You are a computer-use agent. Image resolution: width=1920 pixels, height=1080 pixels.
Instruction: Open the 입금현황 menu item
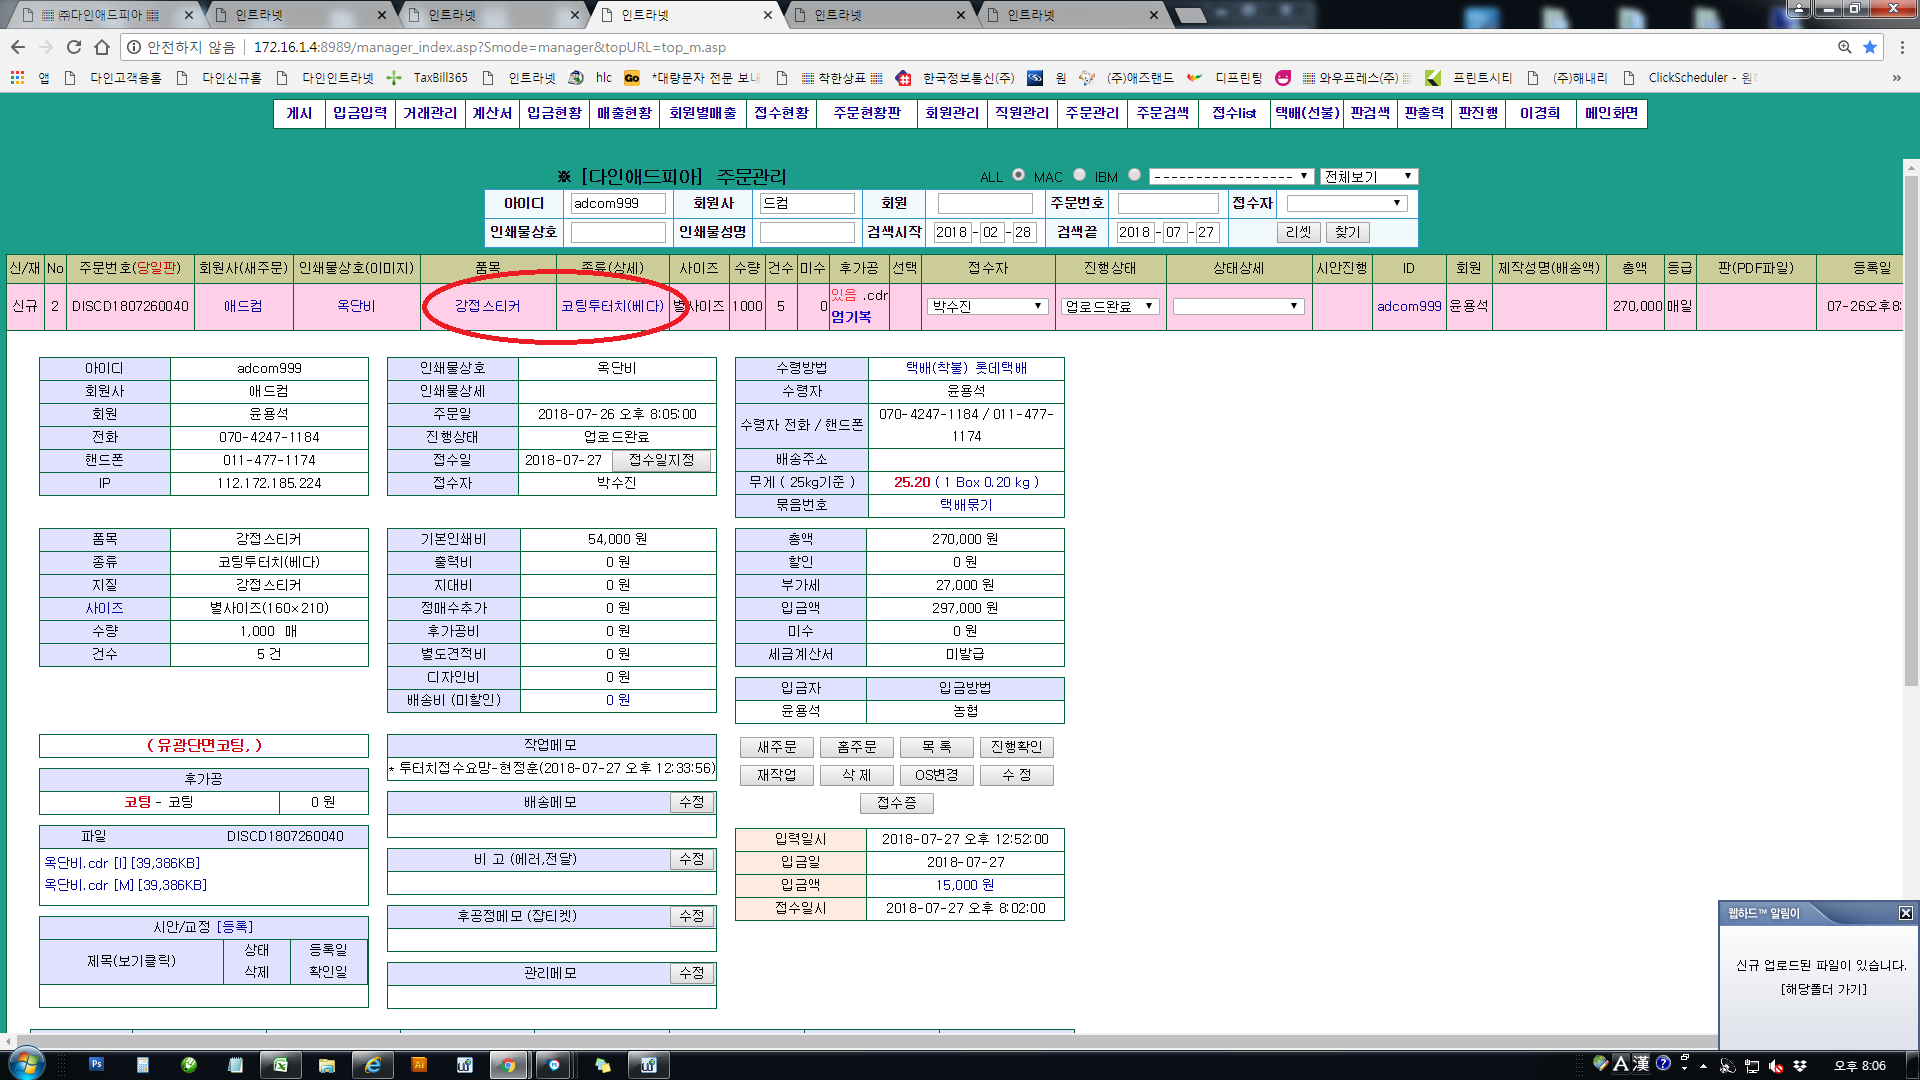coord(554,113)
